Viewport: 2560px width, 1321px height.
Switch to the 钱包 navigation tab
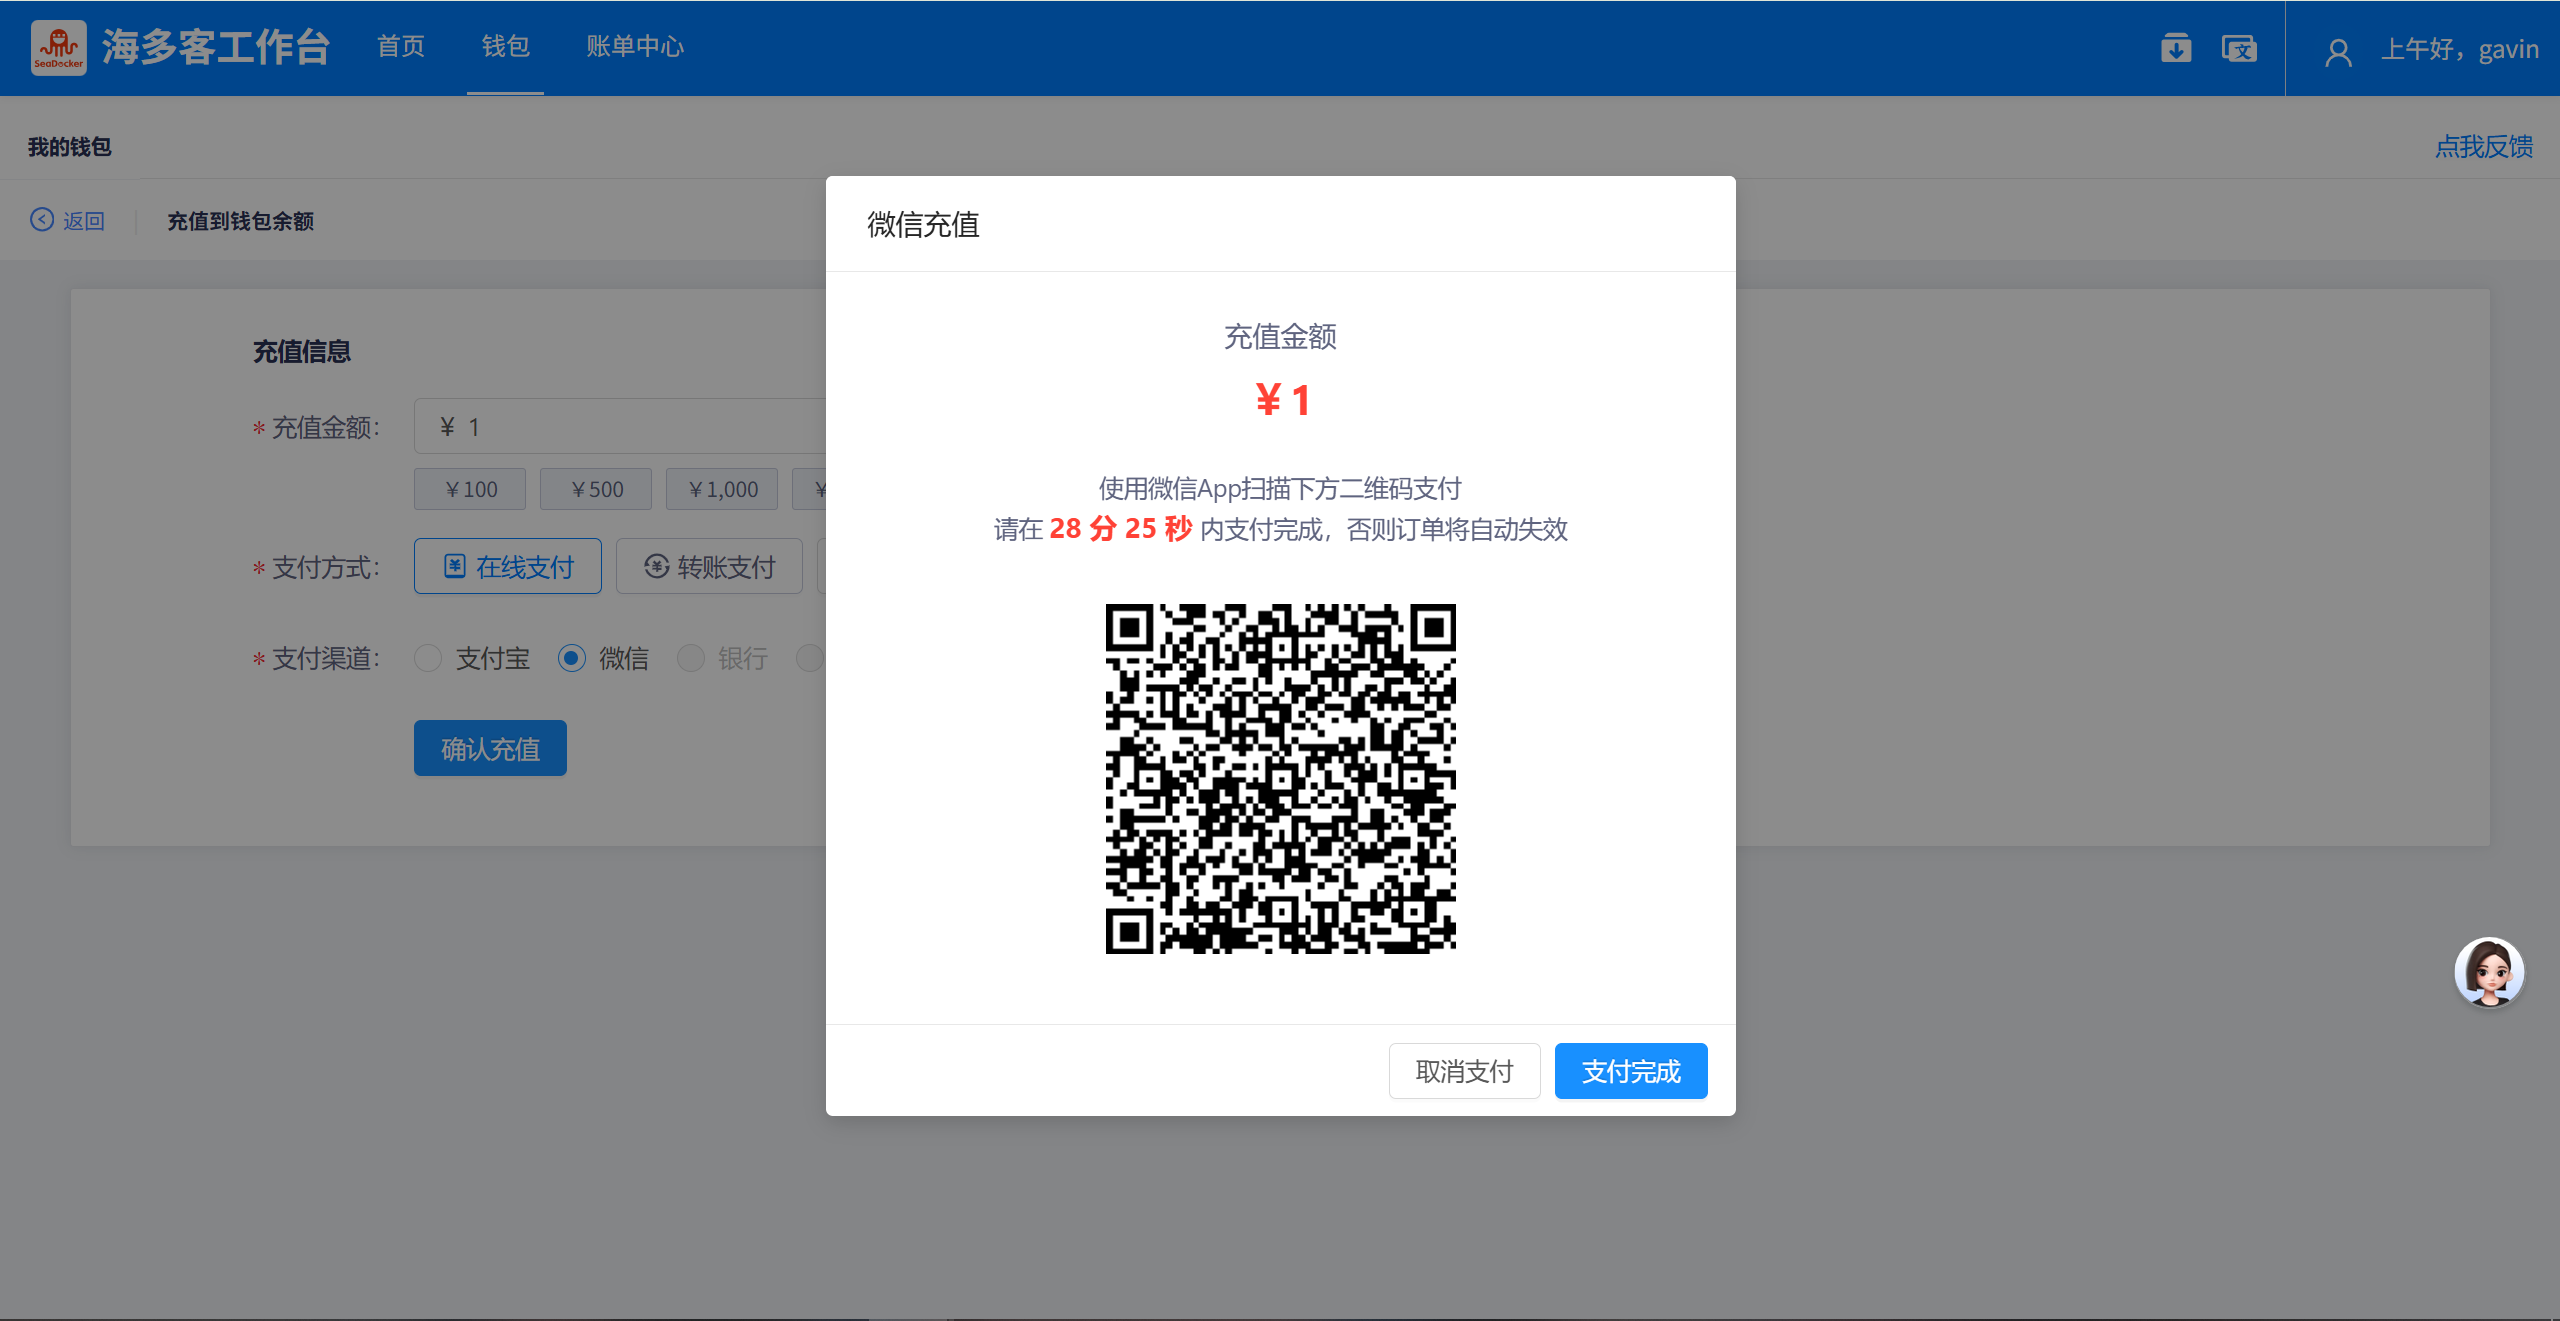[x=505, y=47]
